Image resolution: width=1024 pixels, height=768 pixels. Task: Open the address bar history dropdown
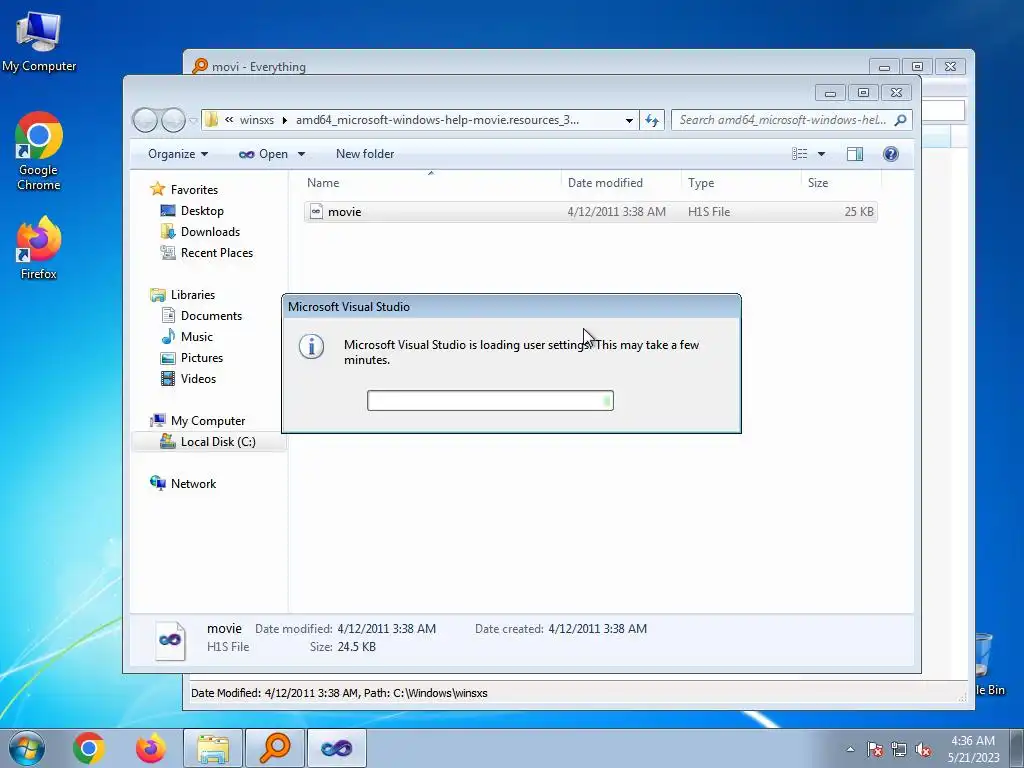click(x=629, y=120)
